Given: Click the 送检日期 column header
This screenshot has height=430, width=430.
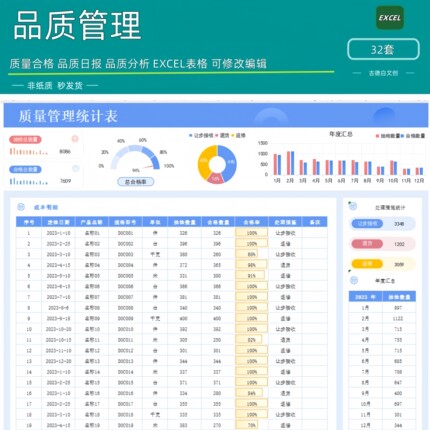Looking at the screenshot, I should [x=59, y=222].
